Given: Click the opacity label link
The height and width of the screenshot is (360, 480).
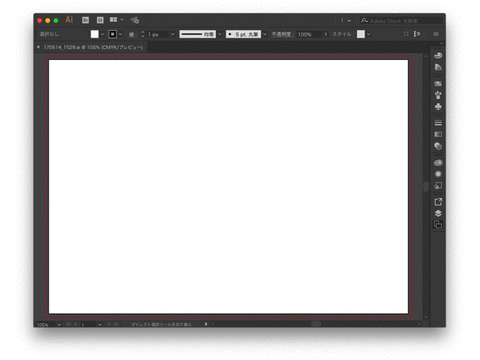Looking at the screenshot, I should tap(281, 34).
